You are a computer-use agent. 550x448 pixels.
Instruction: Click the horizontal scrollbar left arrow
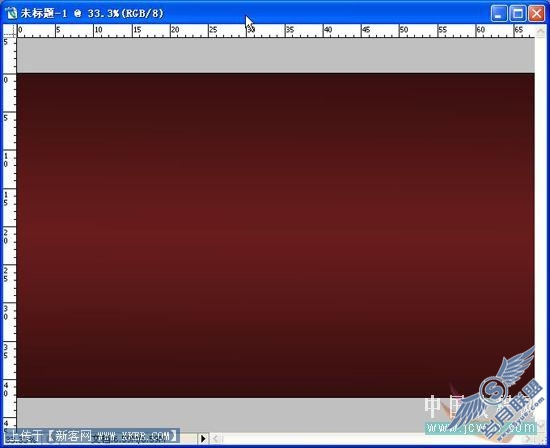click(x=216, y=438)
